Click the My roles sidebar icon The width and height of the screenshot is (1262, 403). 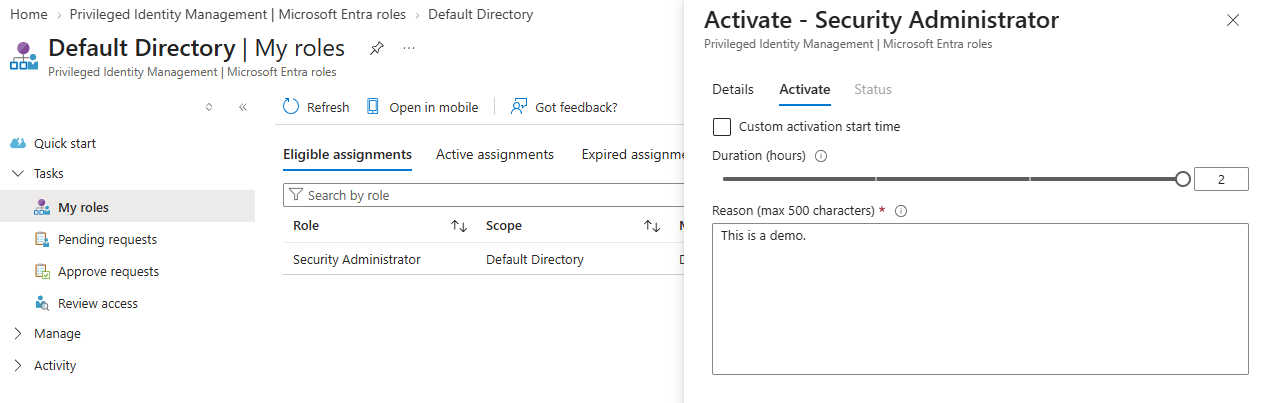pos(42,207)
